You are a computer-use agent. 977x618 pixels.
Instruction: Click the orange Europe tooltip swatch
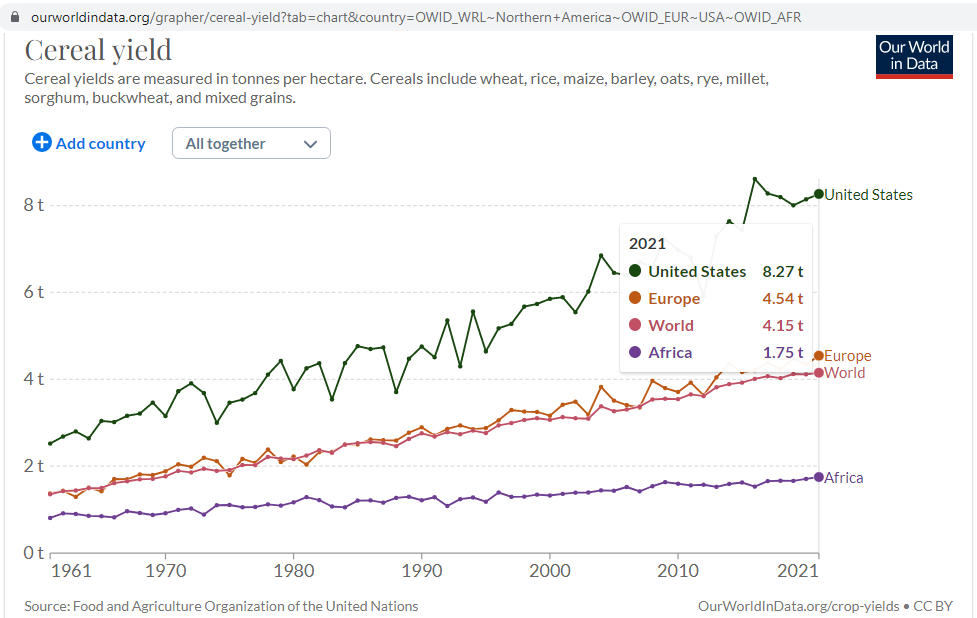tap(635, 298)
